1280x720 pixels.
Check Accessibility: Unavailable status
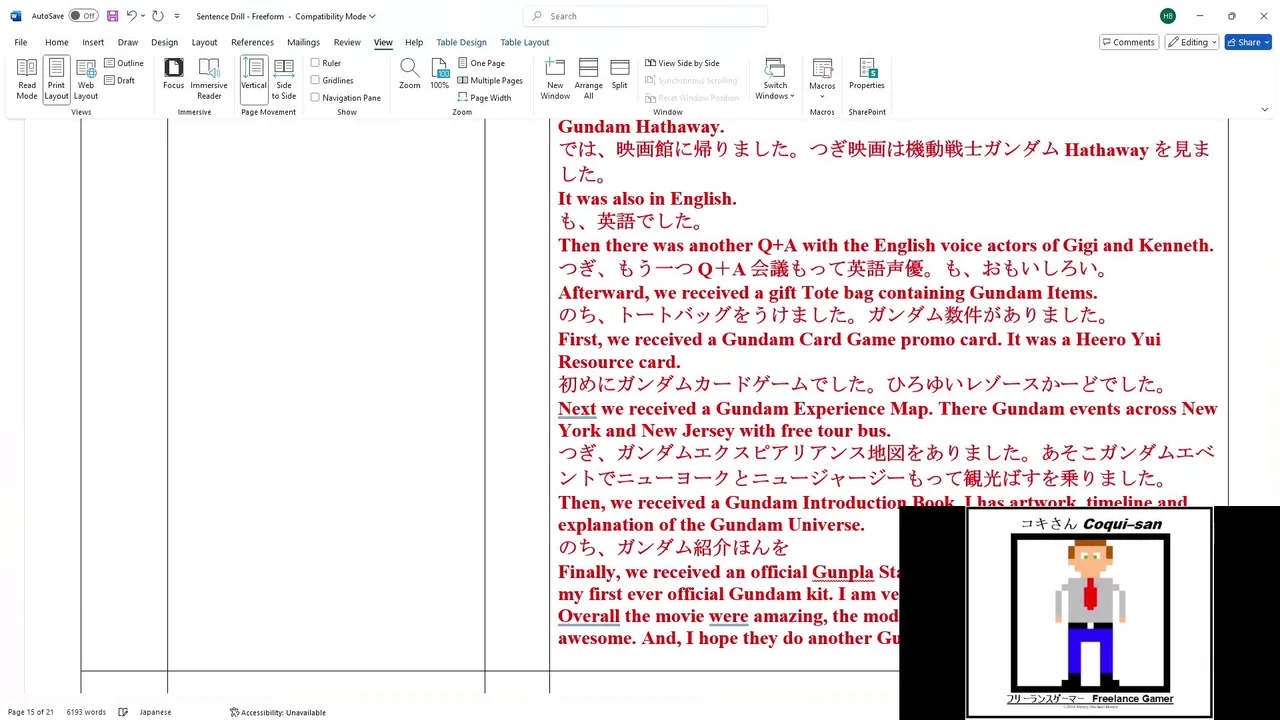278,712
